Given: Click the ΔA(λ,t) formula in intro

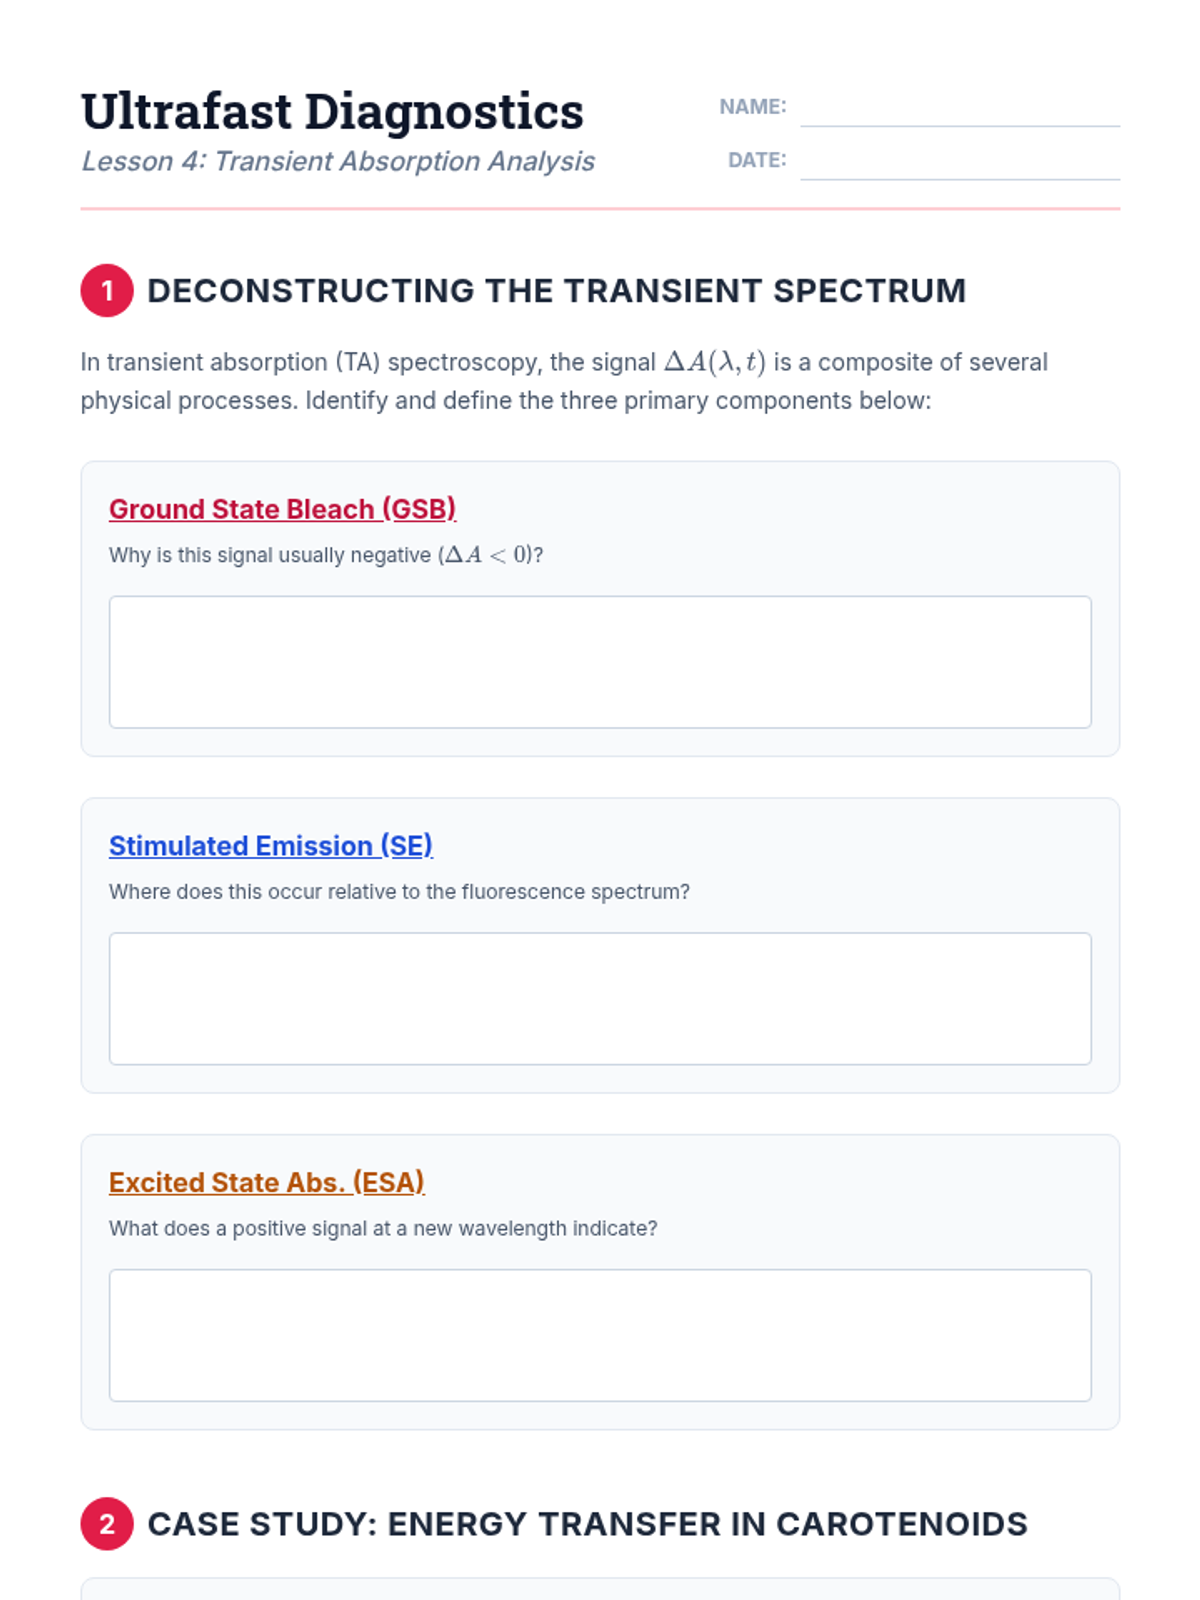Looking at the screenshot, I should coord(714,362).
